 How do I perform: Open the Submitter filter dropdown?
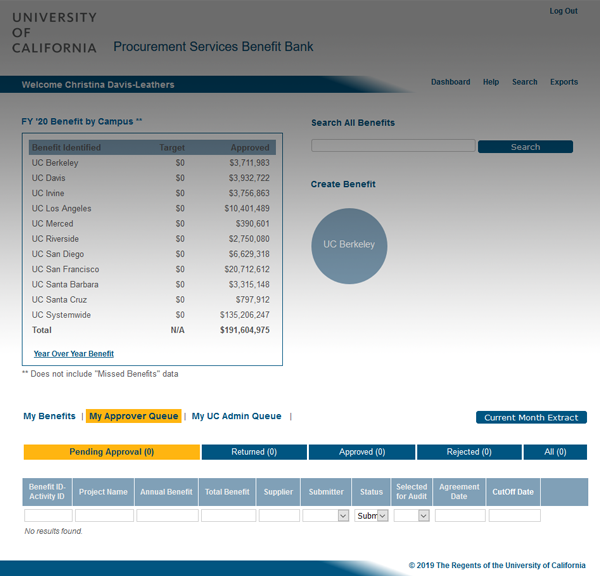(x=325, y=516)
